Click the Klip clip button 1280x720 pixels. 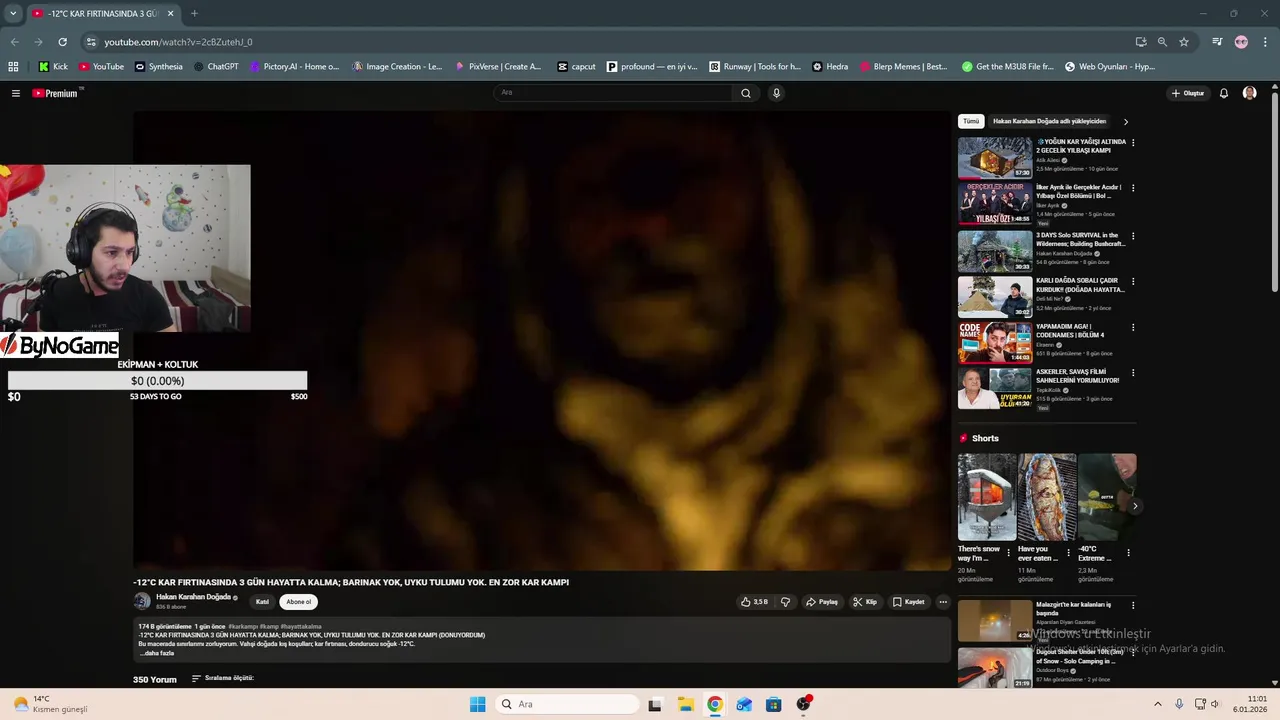pyautogui.click(x=865, y=602)
